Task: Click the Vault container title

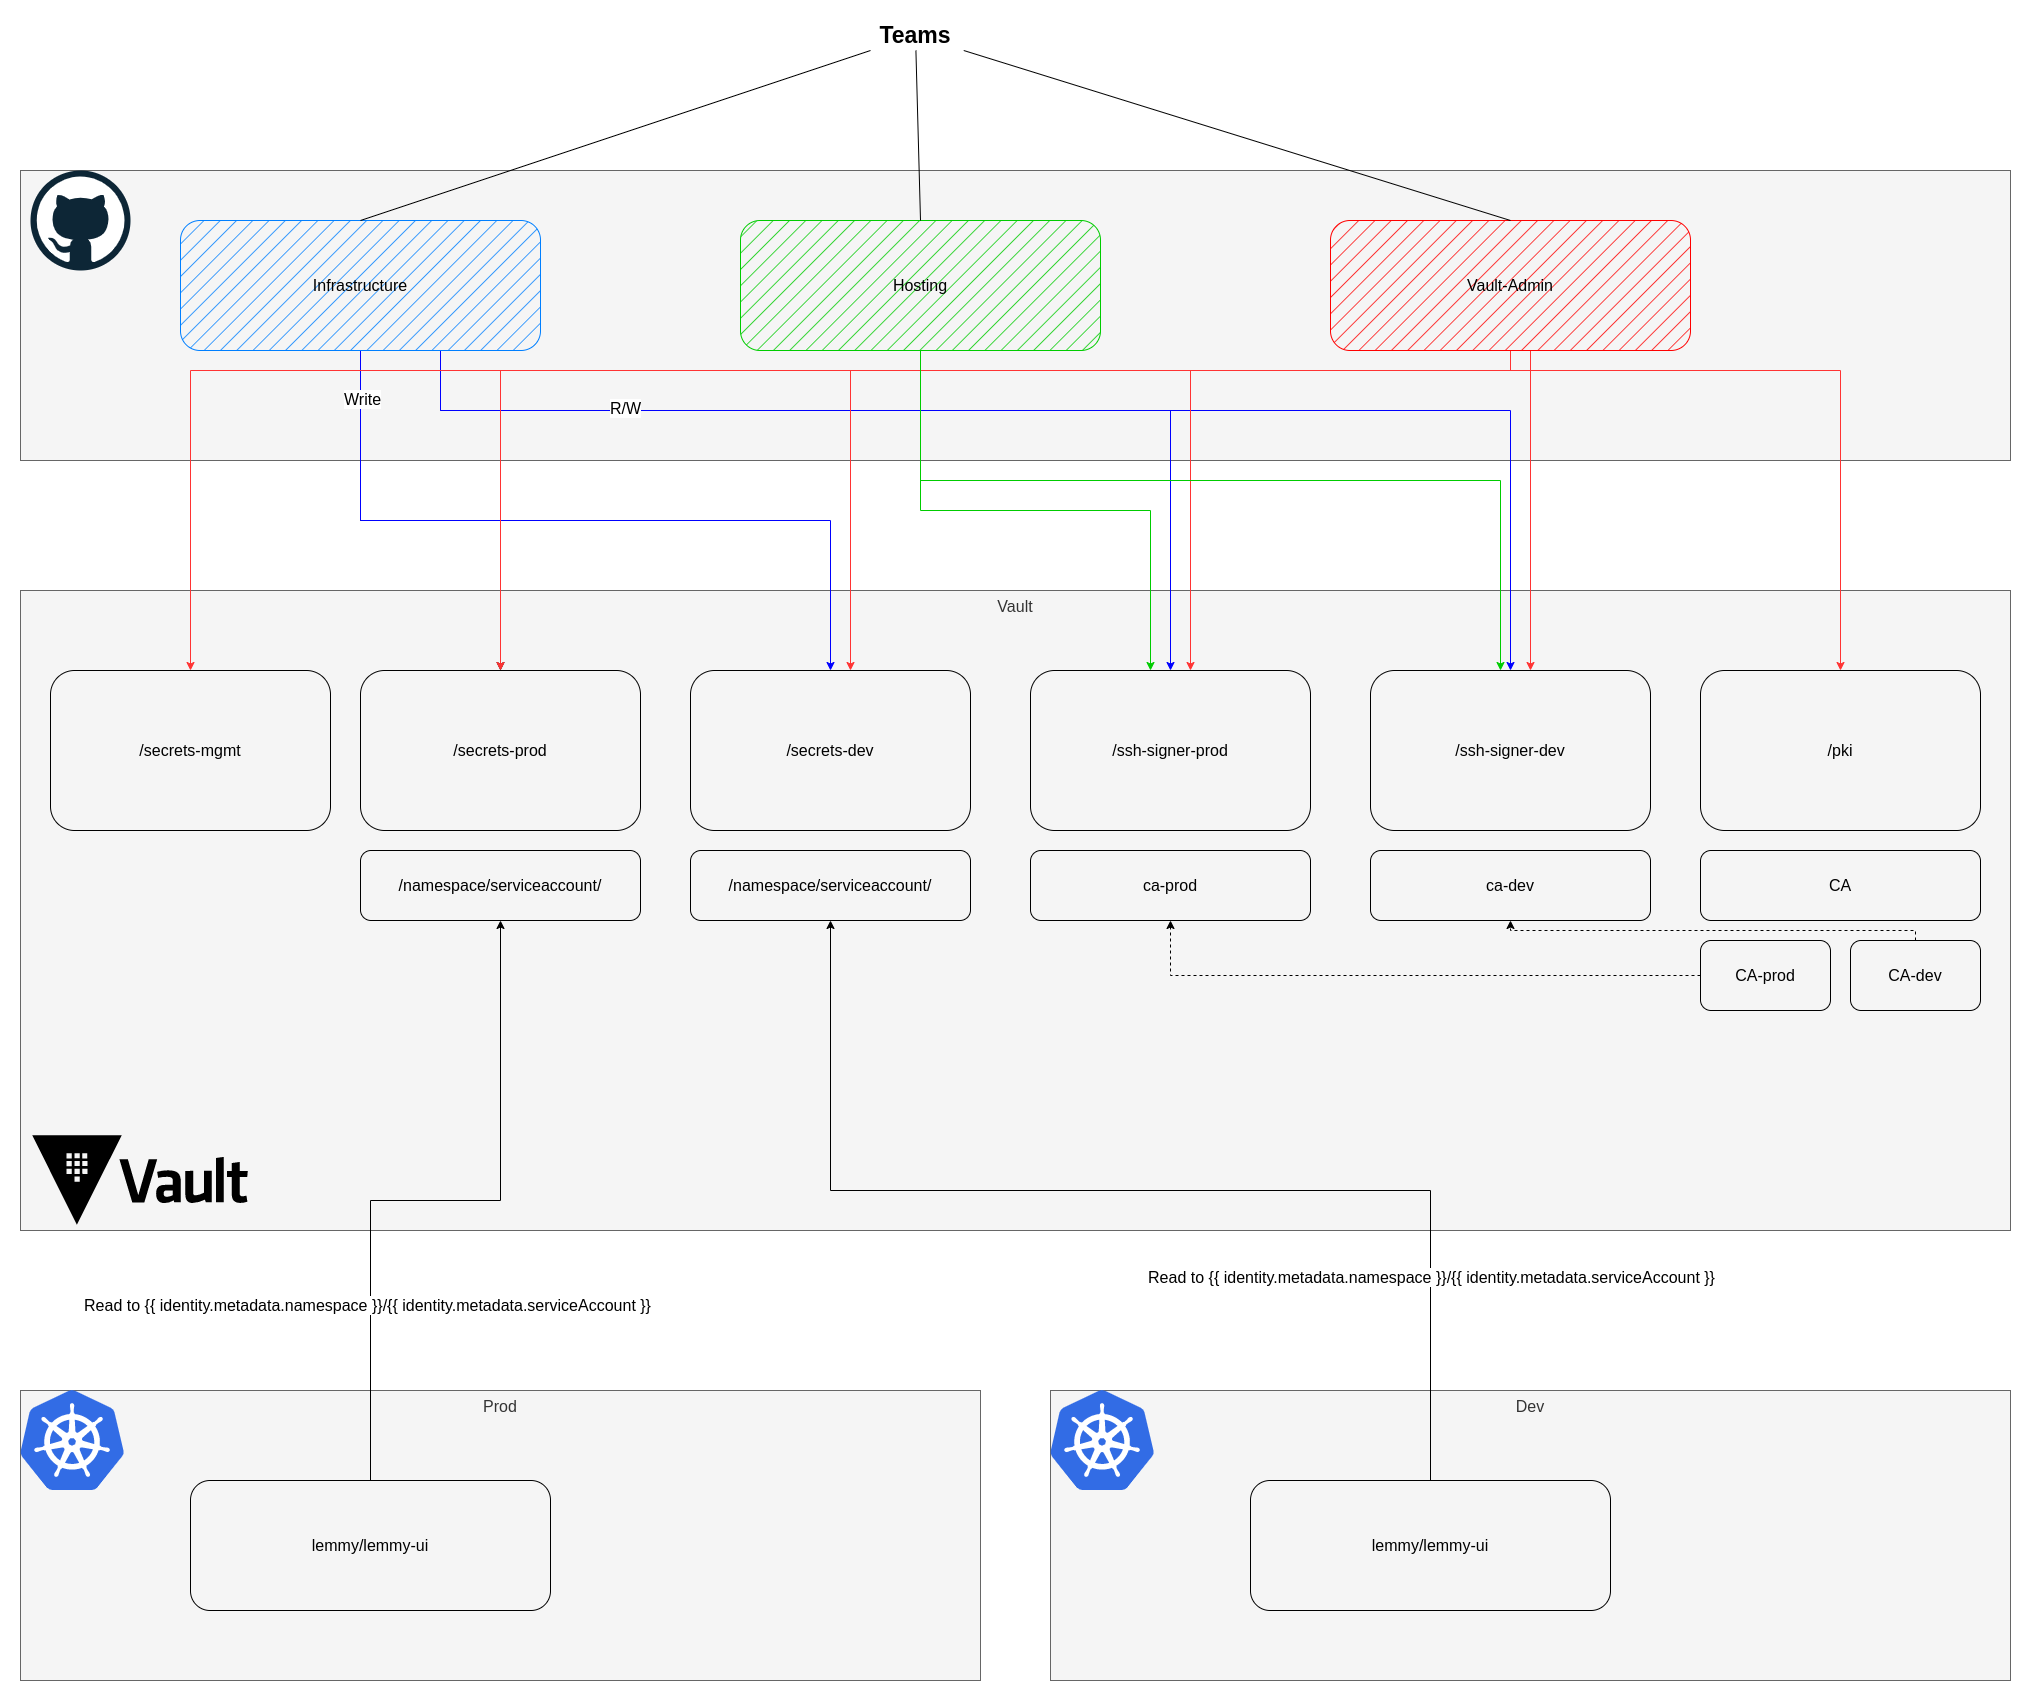Action: click(x=1014, y=606)
